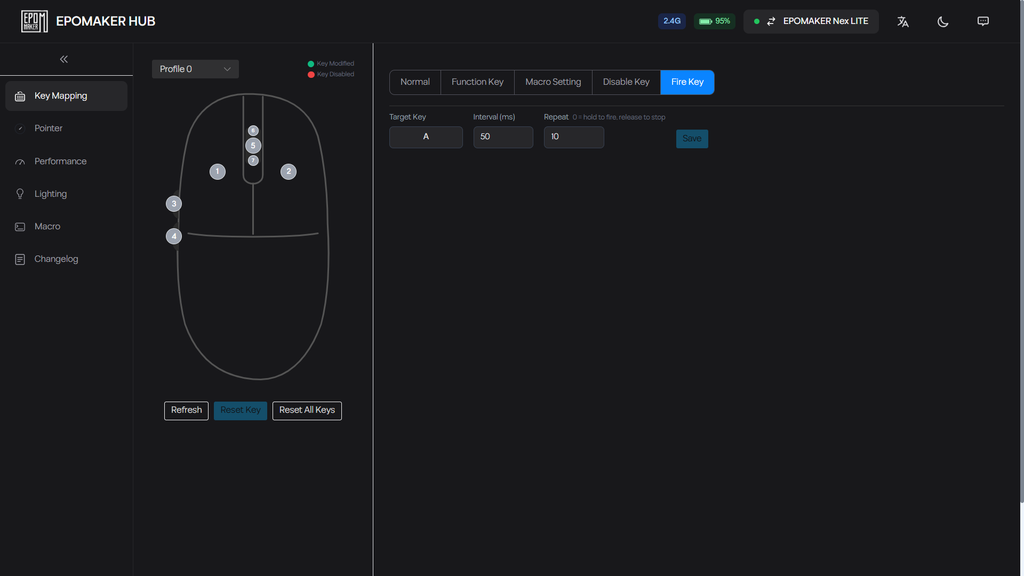
Task: Click Reset All Keys button
Action: pos(307,410)
